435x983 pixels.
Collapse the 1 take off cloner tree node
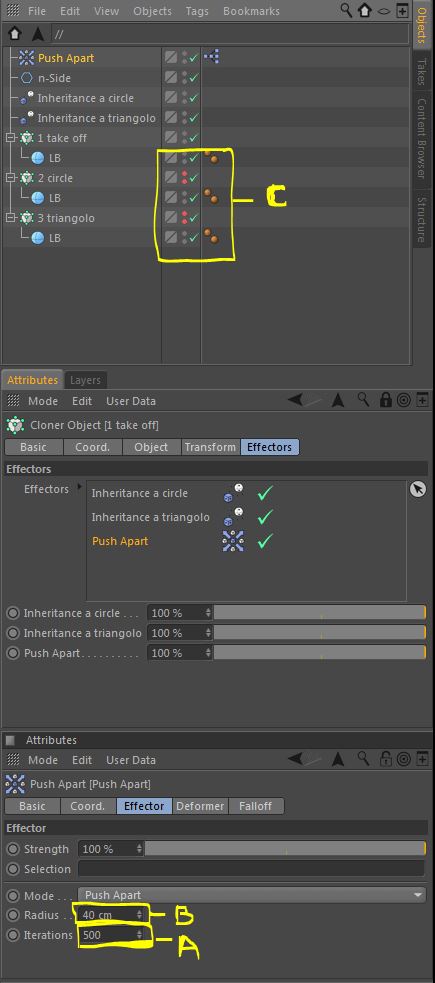point(9,138)
